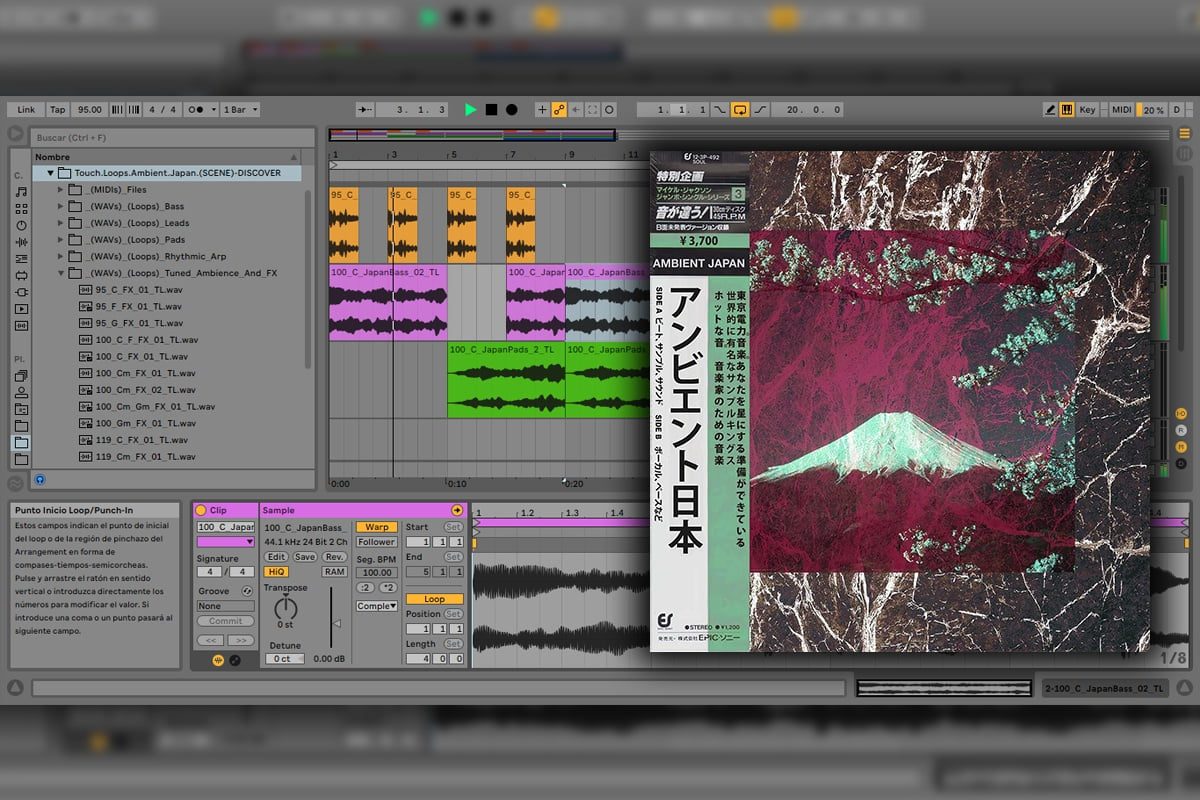
Task: Collapse the _(WAVs)_(Loops)_Tuned_Ambience_And_FX folder
Action: (x=61, y=273)
